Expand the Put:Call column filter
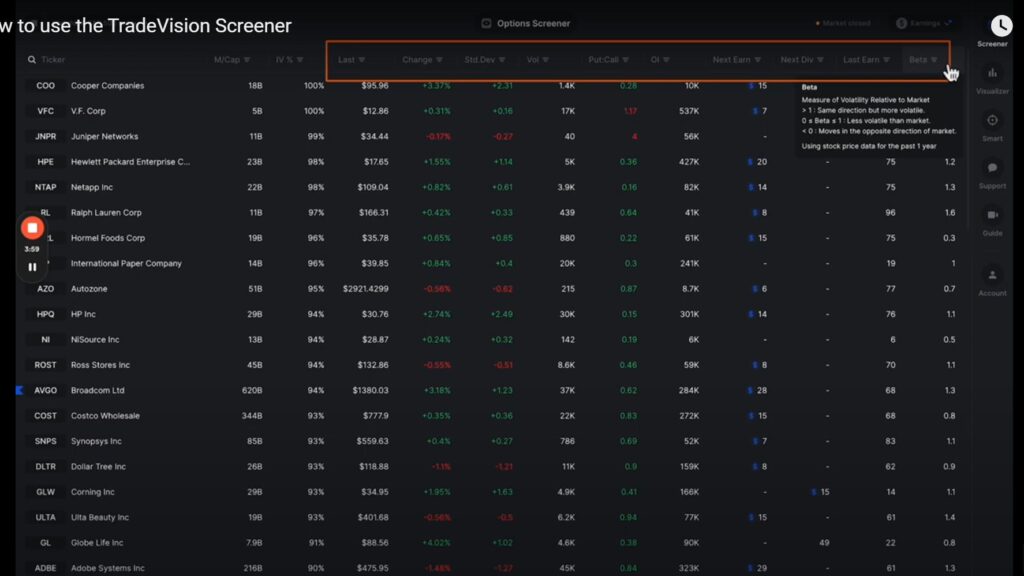 pyautogui.click(x=608, y=59)
